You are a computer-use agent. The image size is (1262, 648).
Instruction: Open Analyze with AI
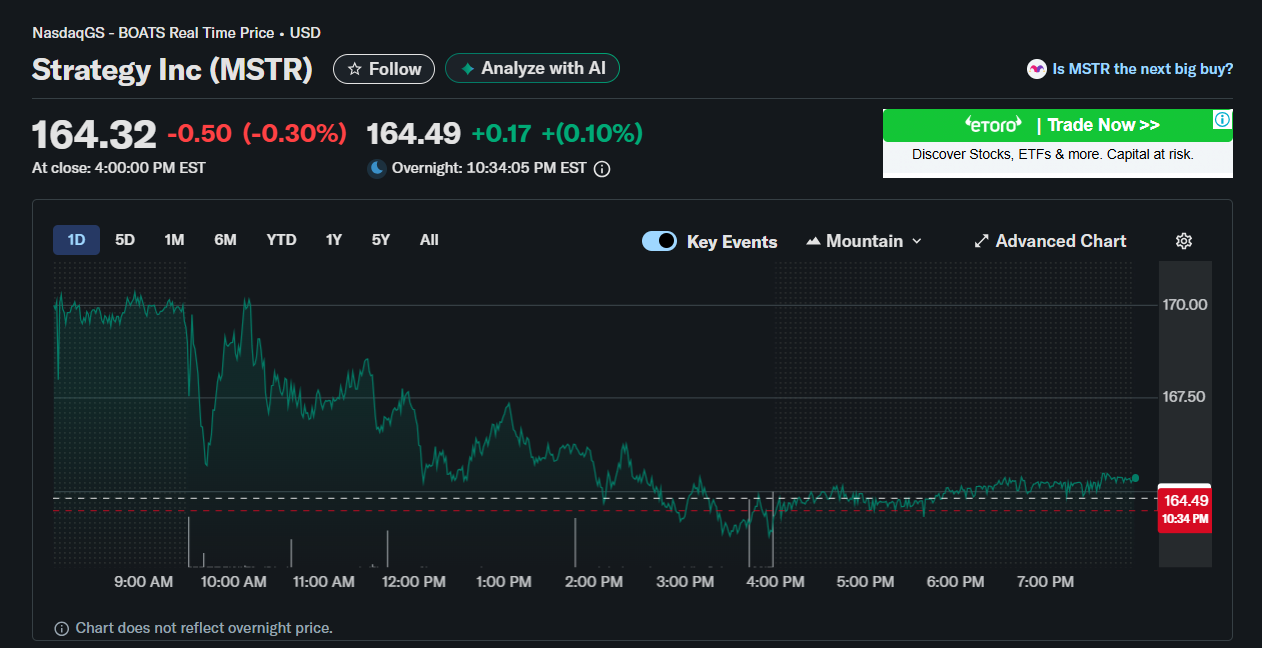click(x=532, y=68)
